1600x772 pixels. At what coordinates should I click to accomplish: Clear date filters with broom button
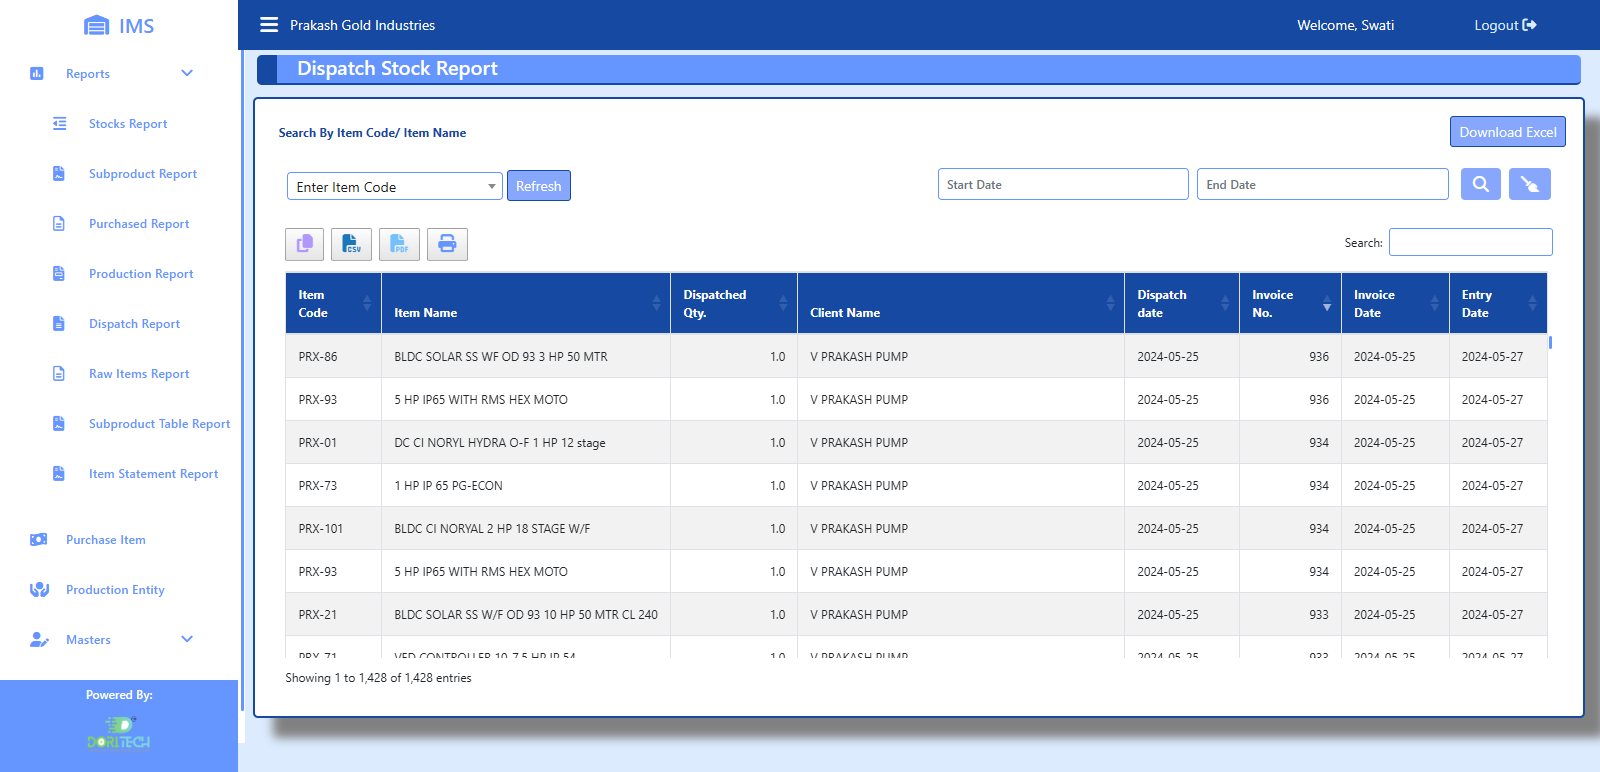click(1530, 184)
